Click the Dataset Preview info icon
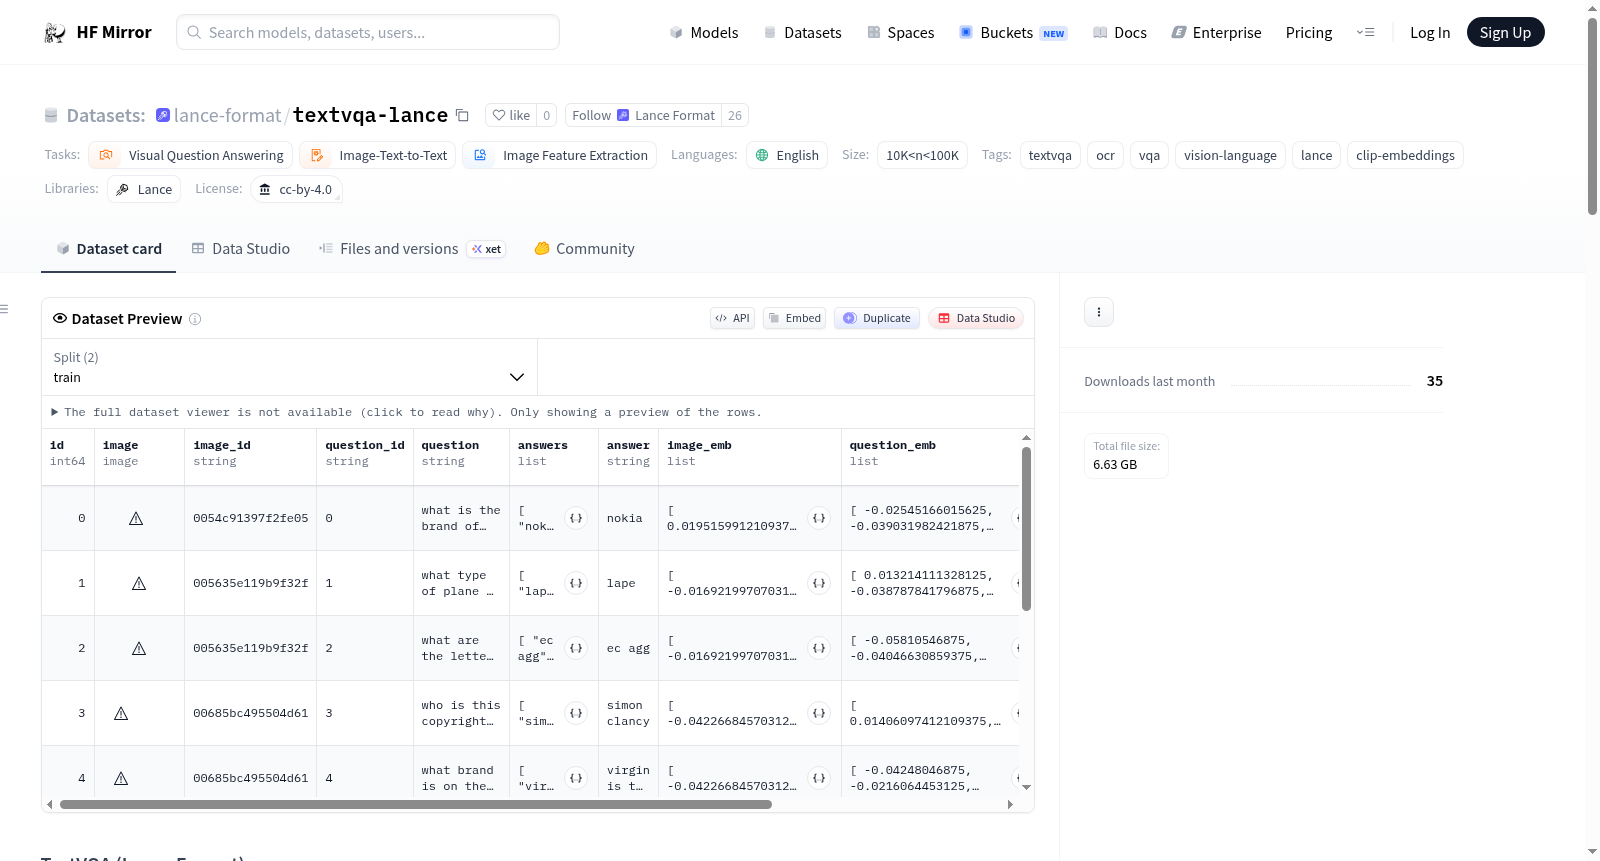This screenshot has width=1600, height=861. (x=195, y=319)
